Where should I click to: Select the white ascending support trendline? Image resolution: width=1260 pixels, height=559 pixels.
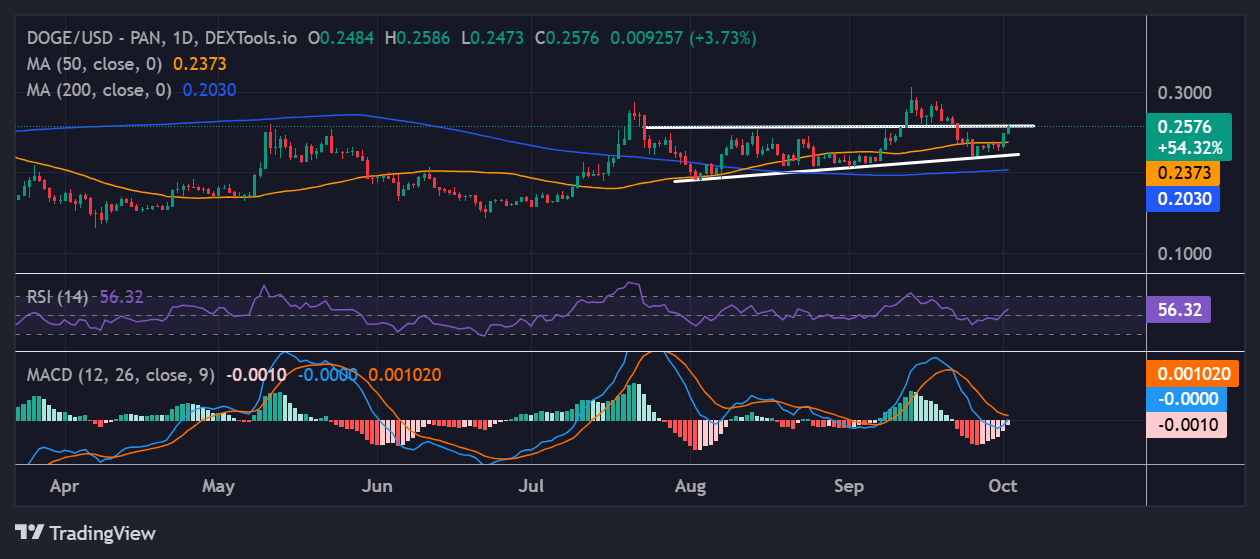point(850,168)
